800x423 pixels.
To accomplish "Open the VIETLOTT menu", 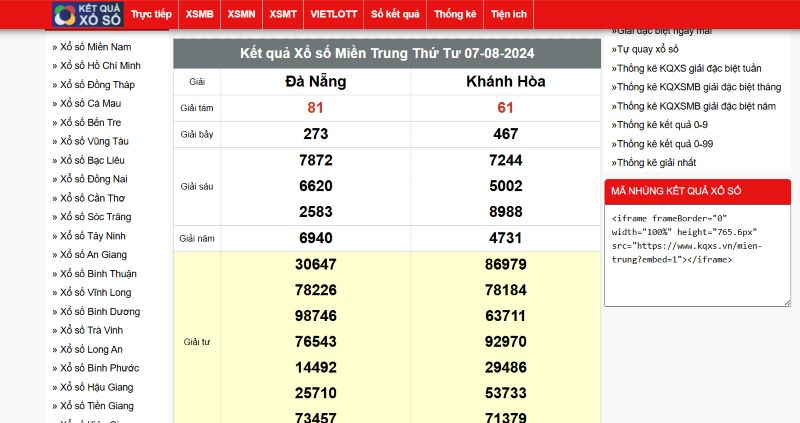I will (332, 14).
